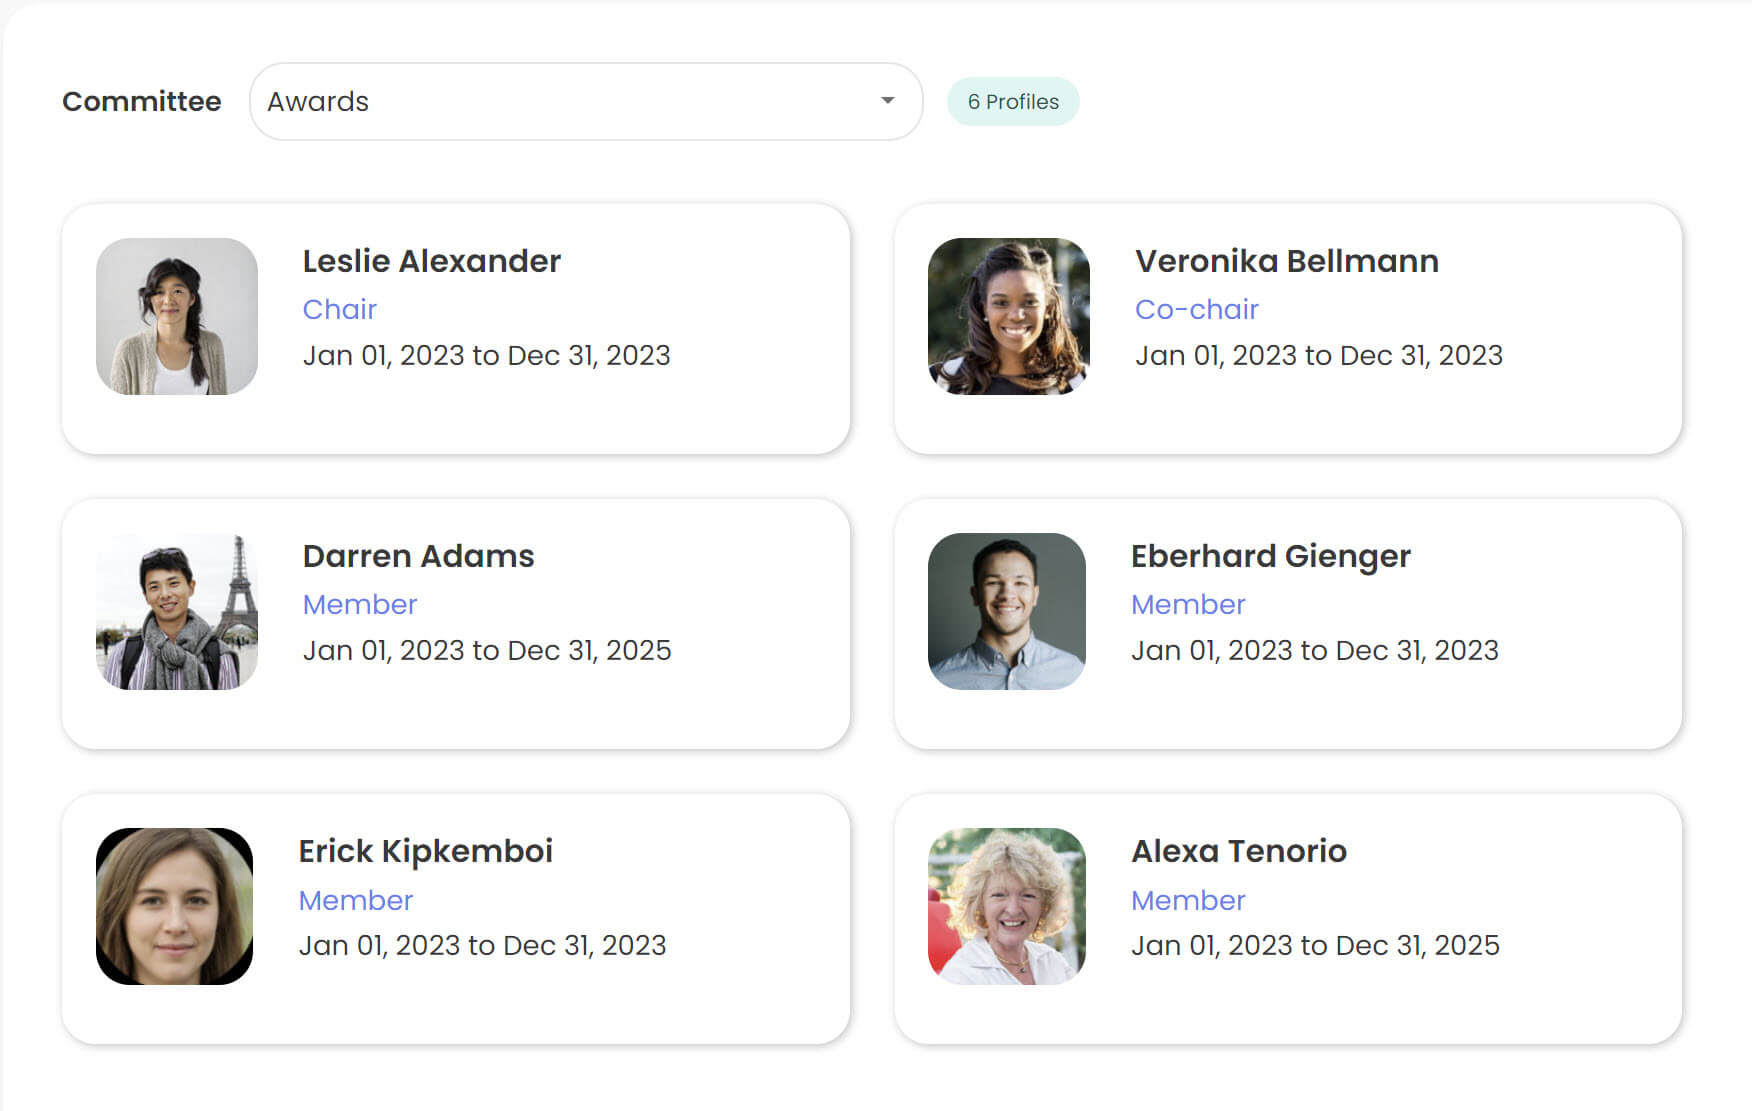
Task: Open Leslie Alexander's Chair role link
Action: click(x=340, y=309)
